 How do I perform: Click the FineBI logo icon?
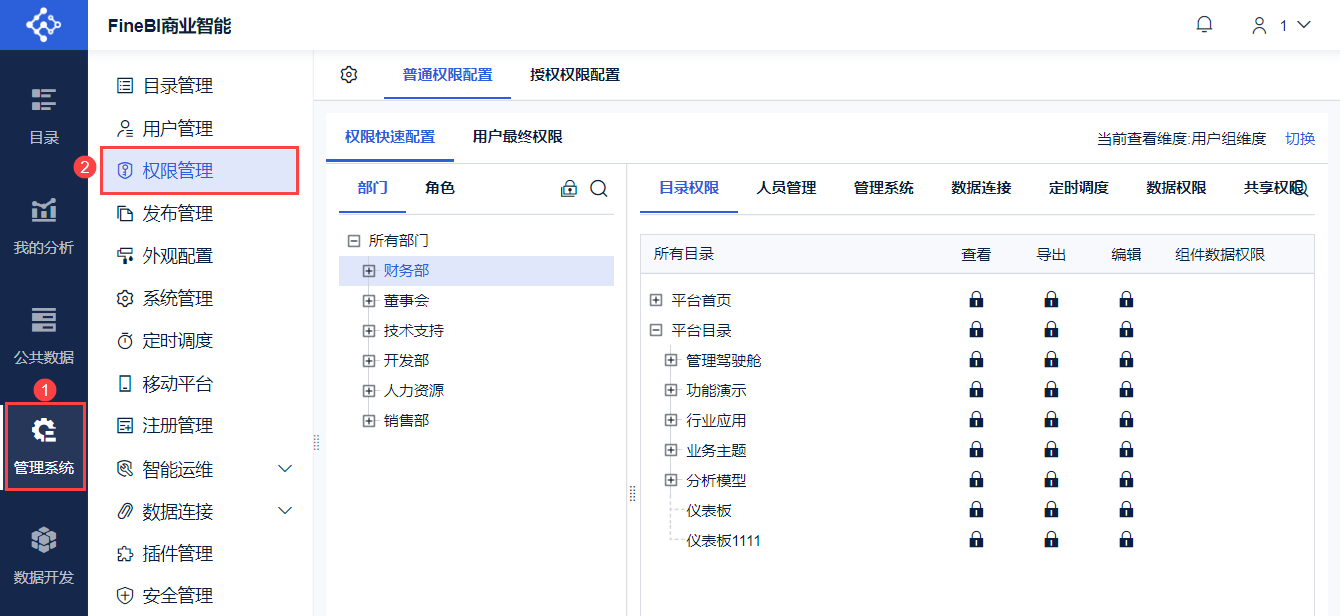(x=43, y=25)
